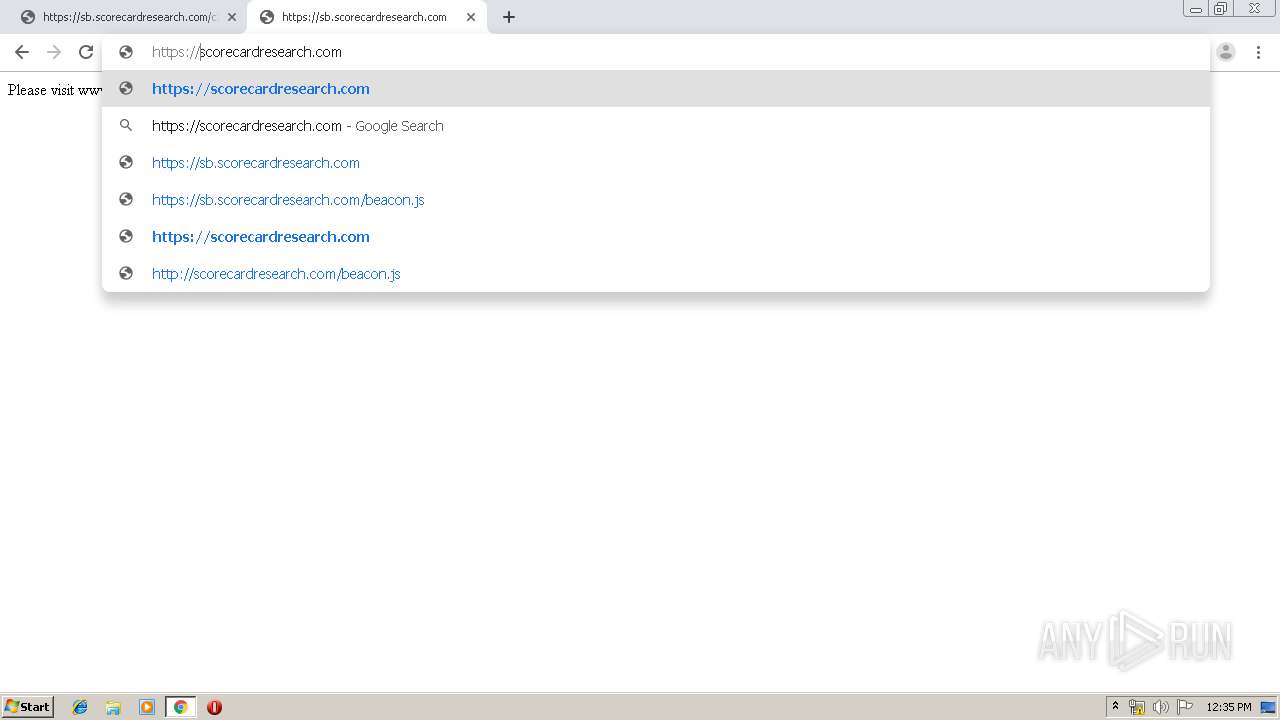Close the second sb.scorecardresearch.com tab
The image size is (1280, 720).
[x=471, y=17]
